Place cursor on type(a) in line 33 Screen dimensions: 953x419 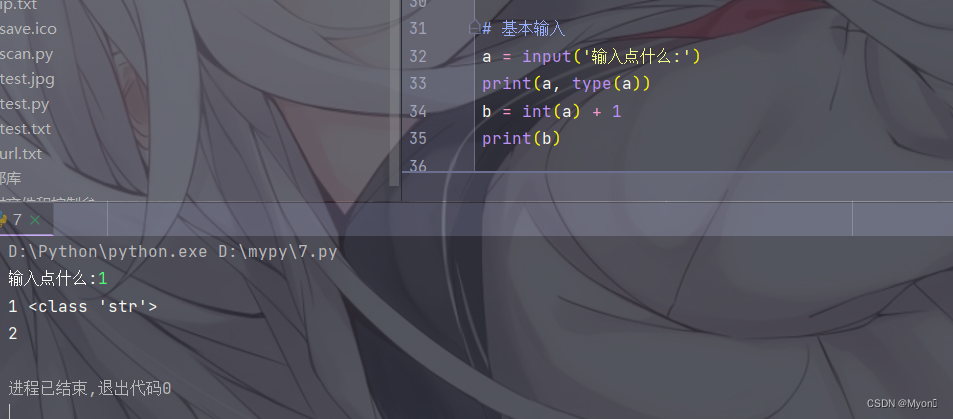click(611, 84)
